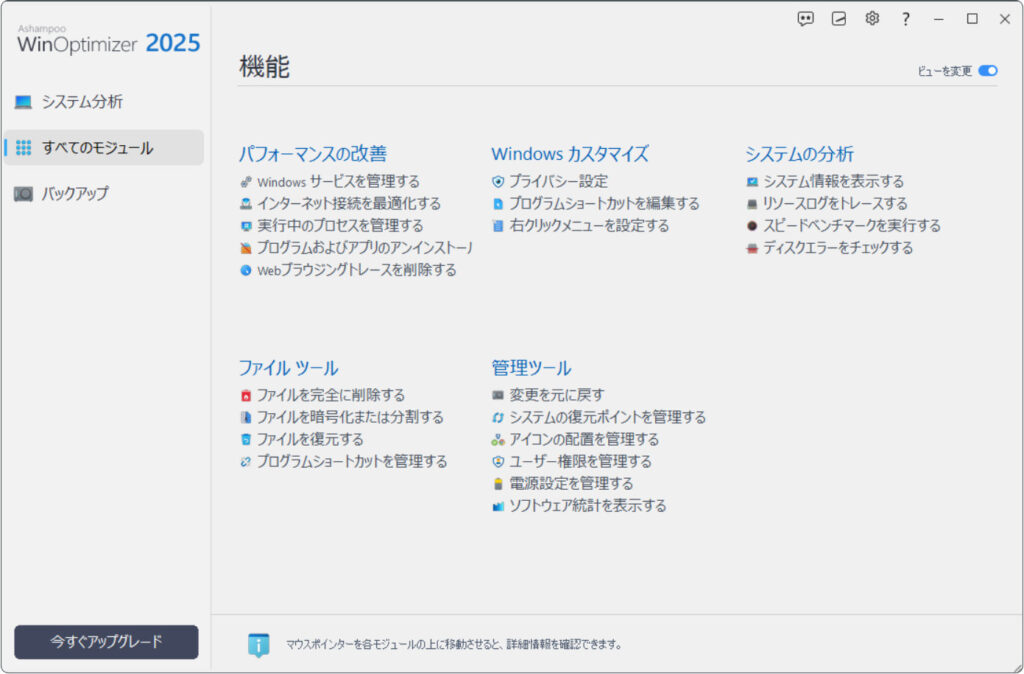Open ユーザー権限を管理する

(581, 462)
